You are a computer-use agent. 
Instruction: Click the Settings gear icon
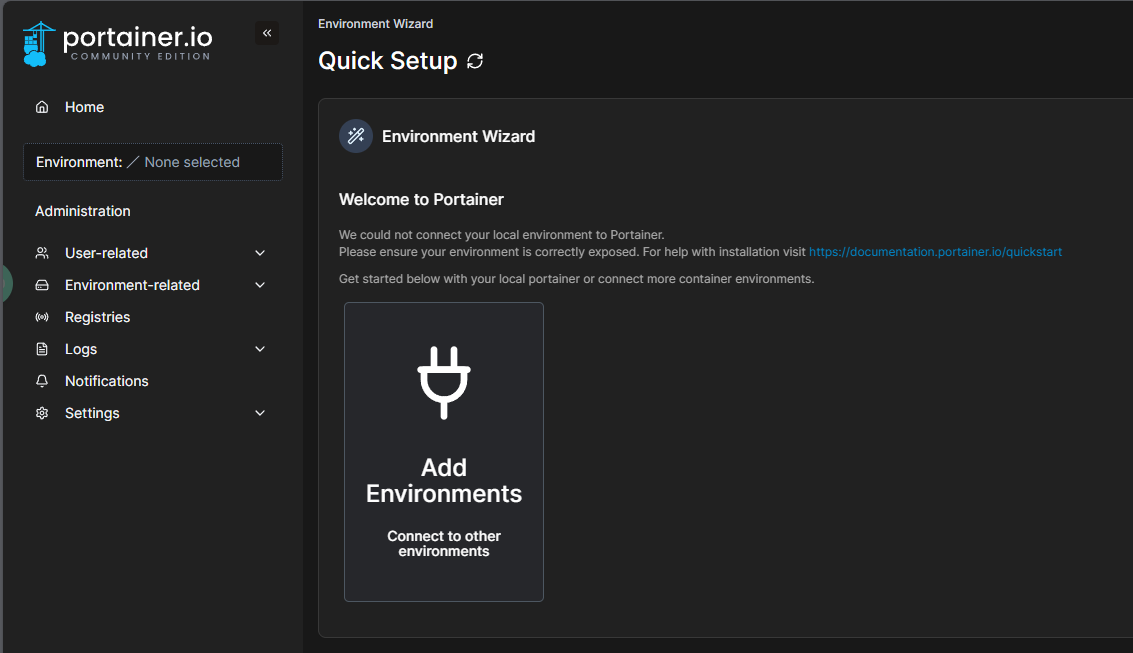tap(42, 413)
